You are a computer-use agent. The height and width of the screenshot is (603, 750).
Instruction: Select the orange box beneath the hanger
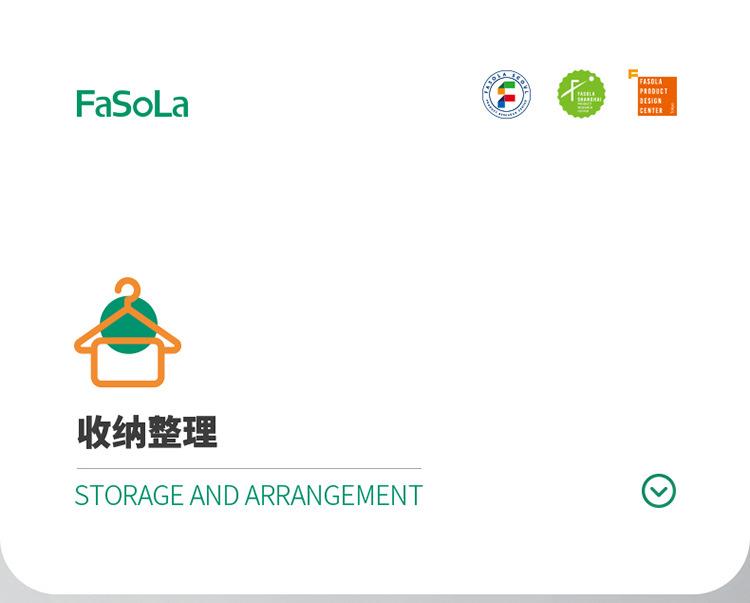point(128,362)
